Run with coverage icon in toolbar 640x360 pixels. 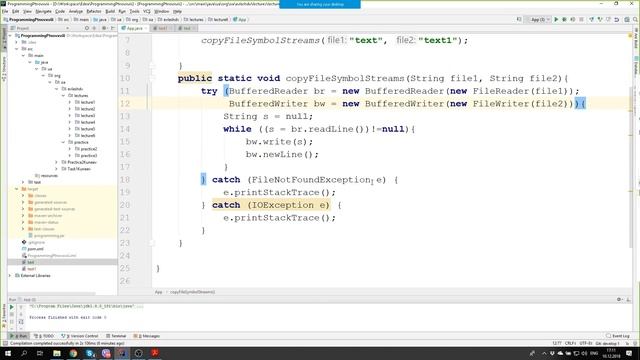(573, 19)
